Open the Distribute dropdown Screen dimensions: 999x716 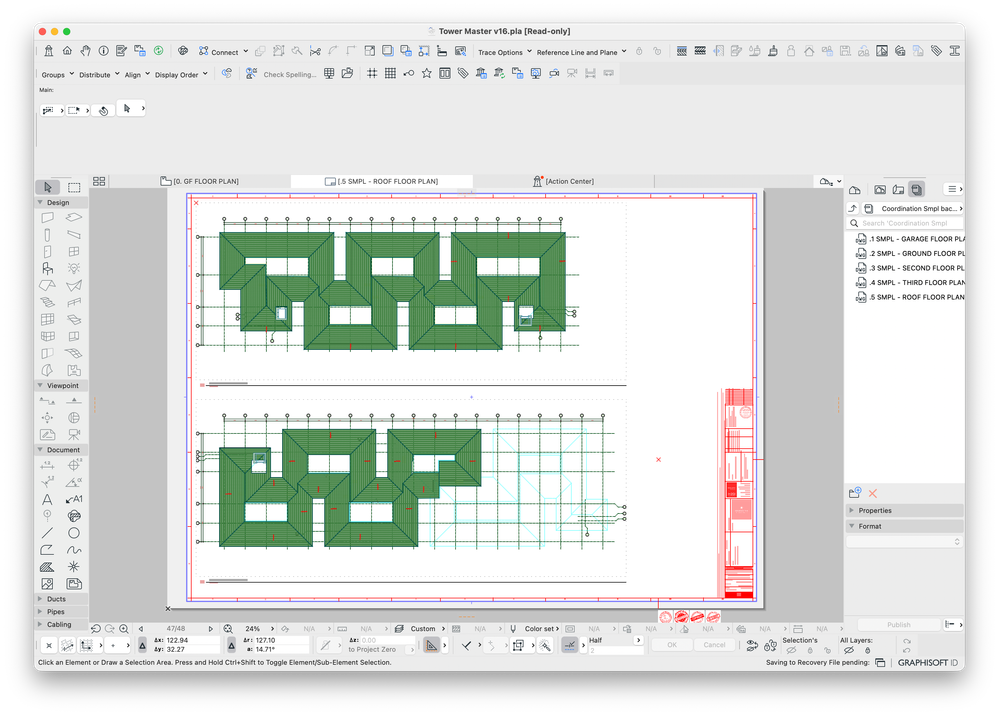click(x=99, y=75)
